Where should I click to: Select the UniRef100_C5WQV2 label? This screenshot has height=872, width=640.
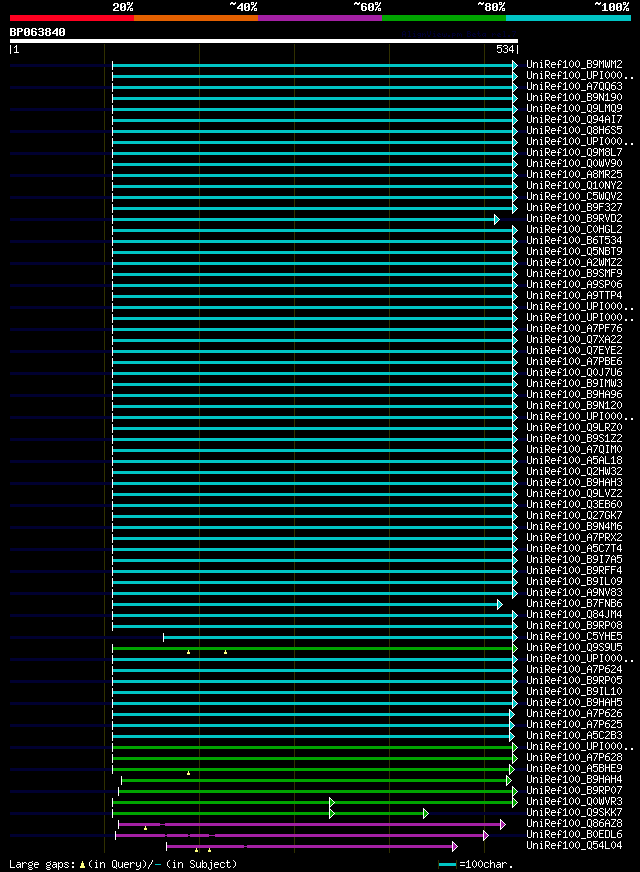[x=574, y=196]
